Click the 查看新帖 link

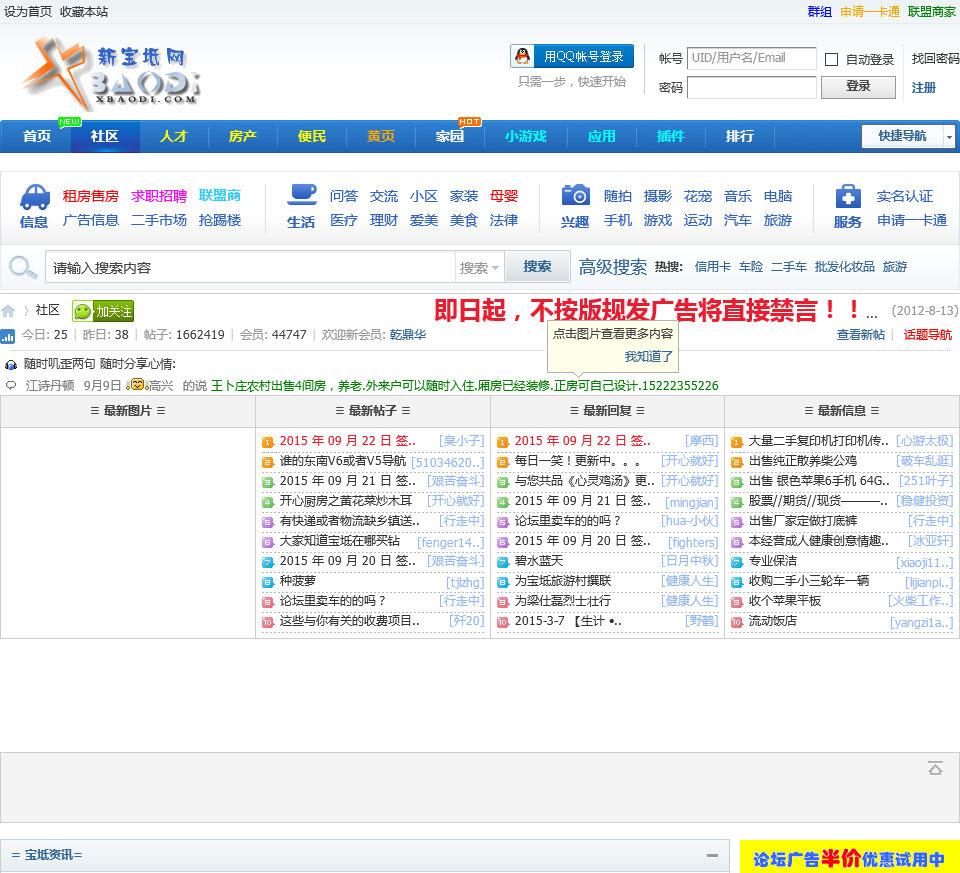[860, 335]
